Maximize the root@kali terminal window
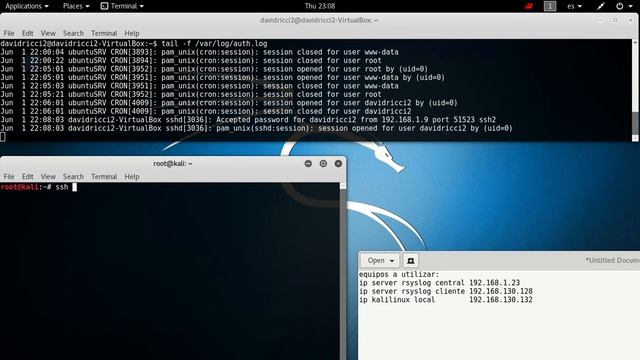The width and height of the screenshot is (640, 360). (x=323, y=163)
